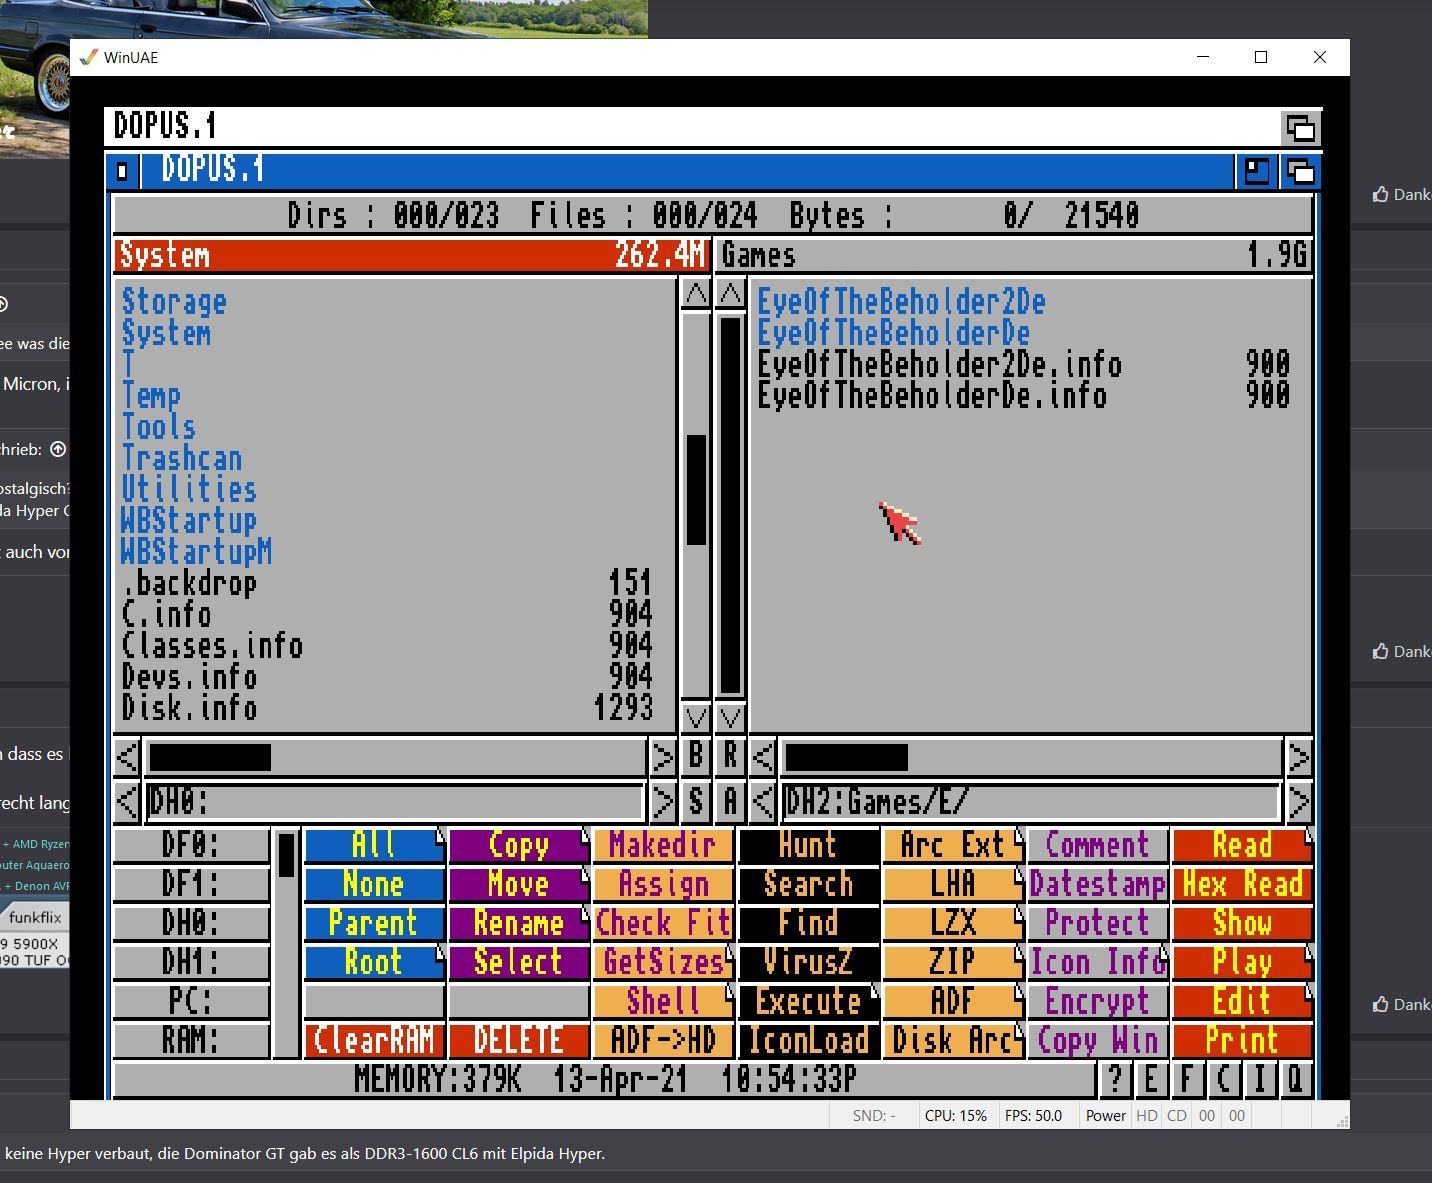Click the DELETE button
The image size is (1432, 1183).
coord(518,1040)
